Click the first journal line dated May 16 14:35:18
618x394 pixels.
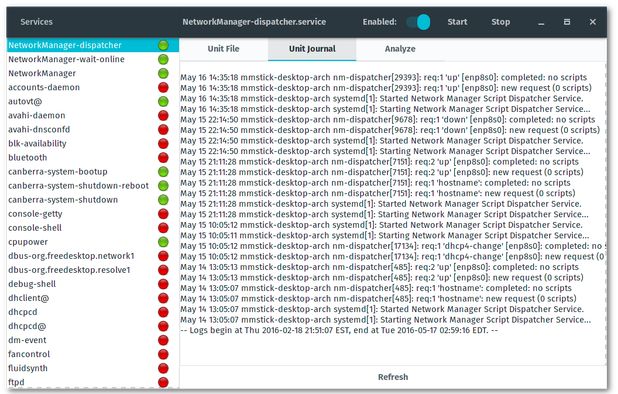(383, 78)
